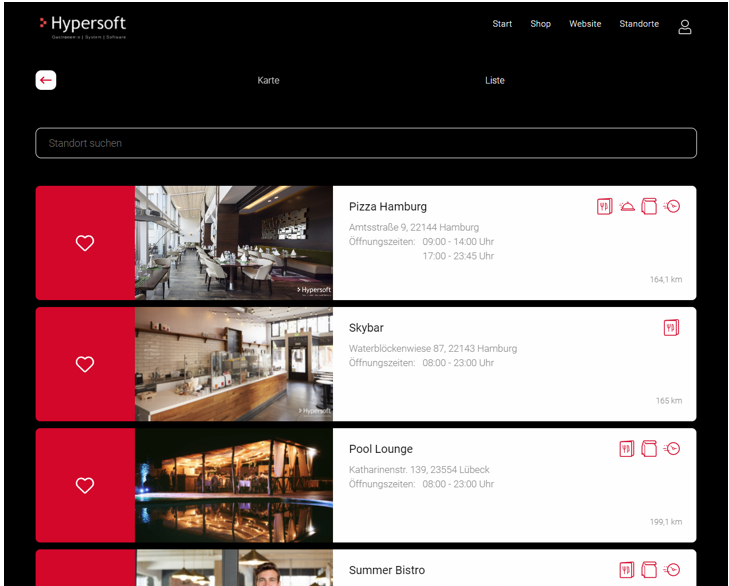Click the 199,1 km distance label
Image resolution: width=729 pixels, height=586 pixels.
point(666,522)
